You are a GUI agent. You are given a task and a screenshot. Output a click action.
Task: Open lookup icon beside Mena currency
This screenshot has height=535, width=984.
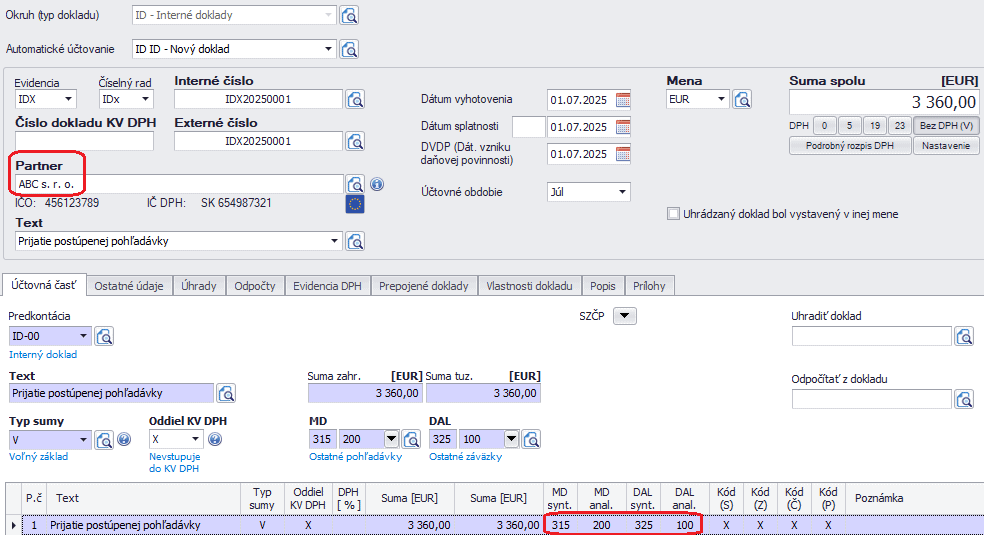click(742, 99)
